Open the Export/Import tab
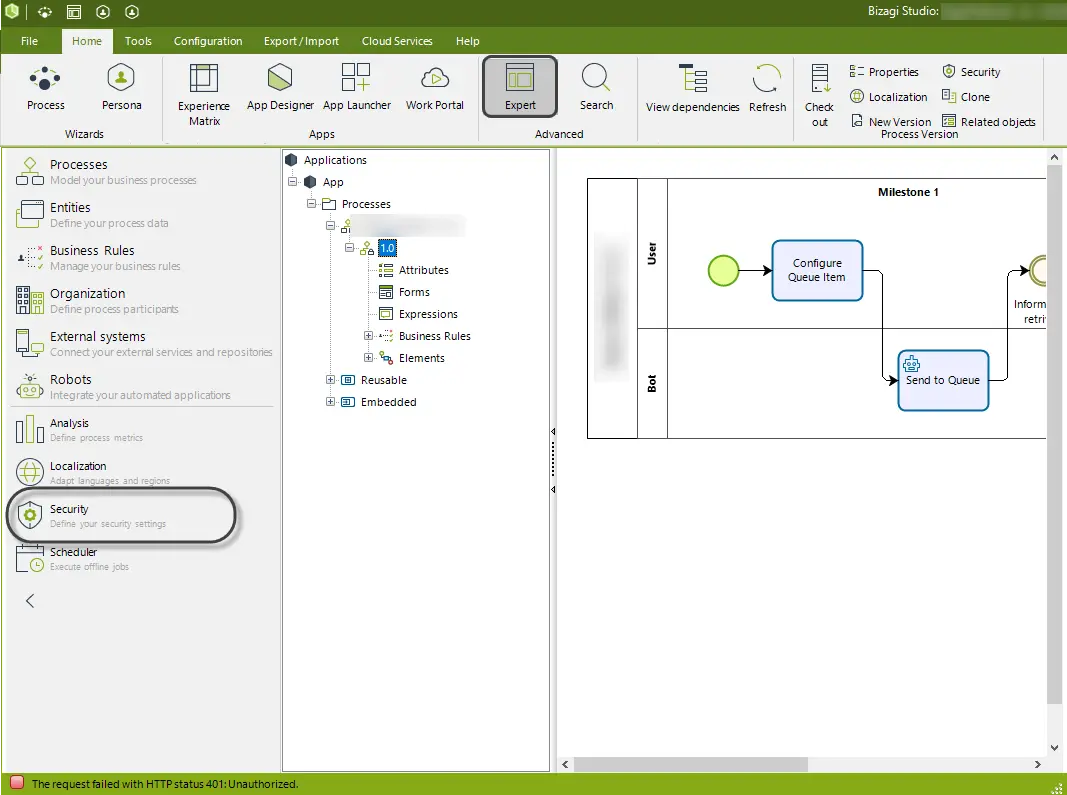This screenshot has width=1067, height=795. 301,41
